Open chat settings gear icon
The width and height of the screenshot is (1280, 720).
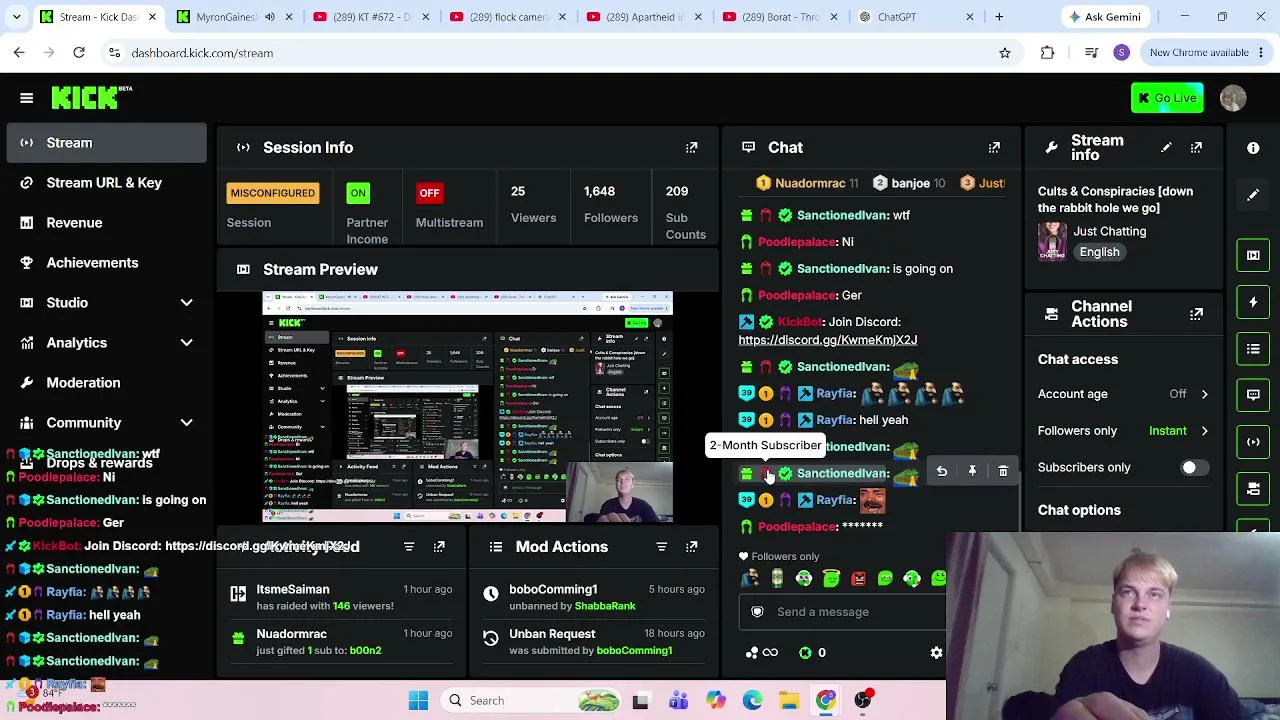coord(936,653)
